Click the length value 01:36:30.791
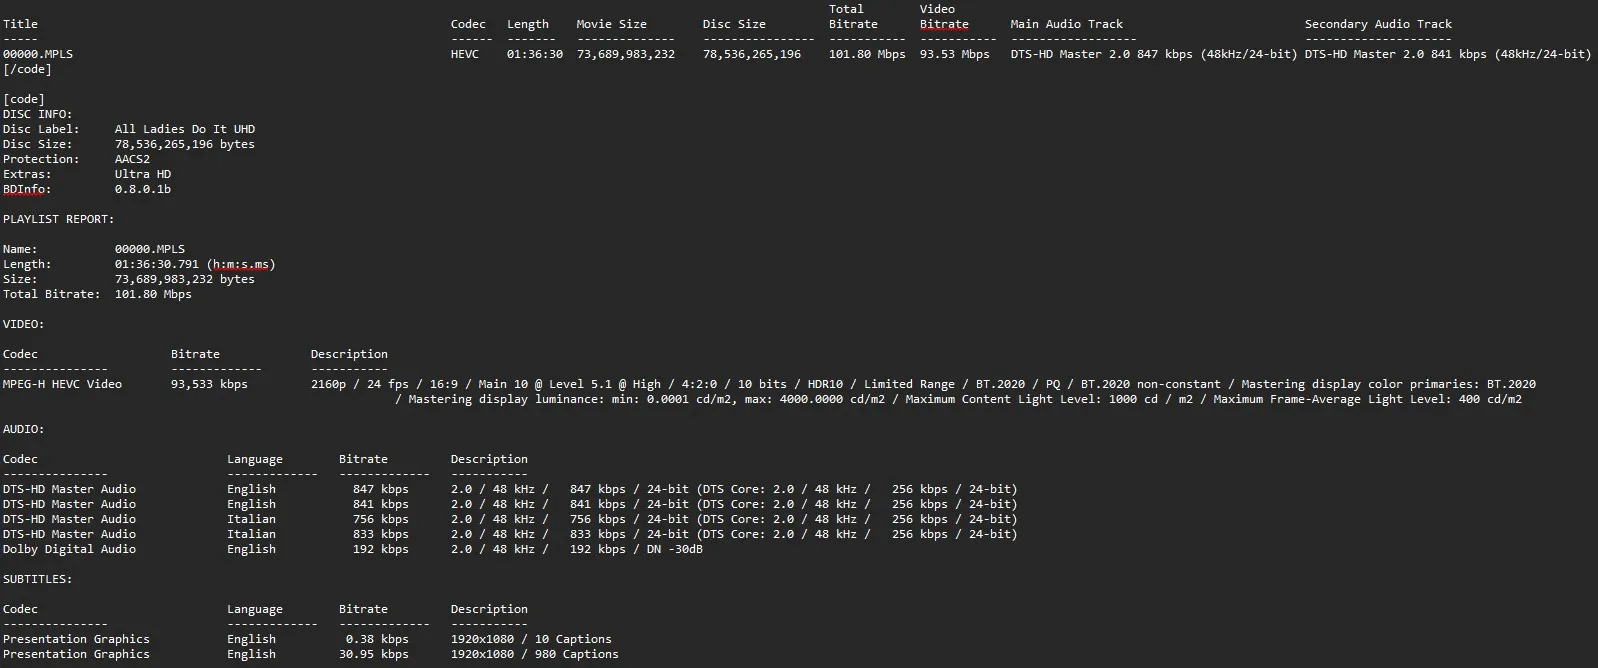The image size is (1598, 668). pos(156,264)
